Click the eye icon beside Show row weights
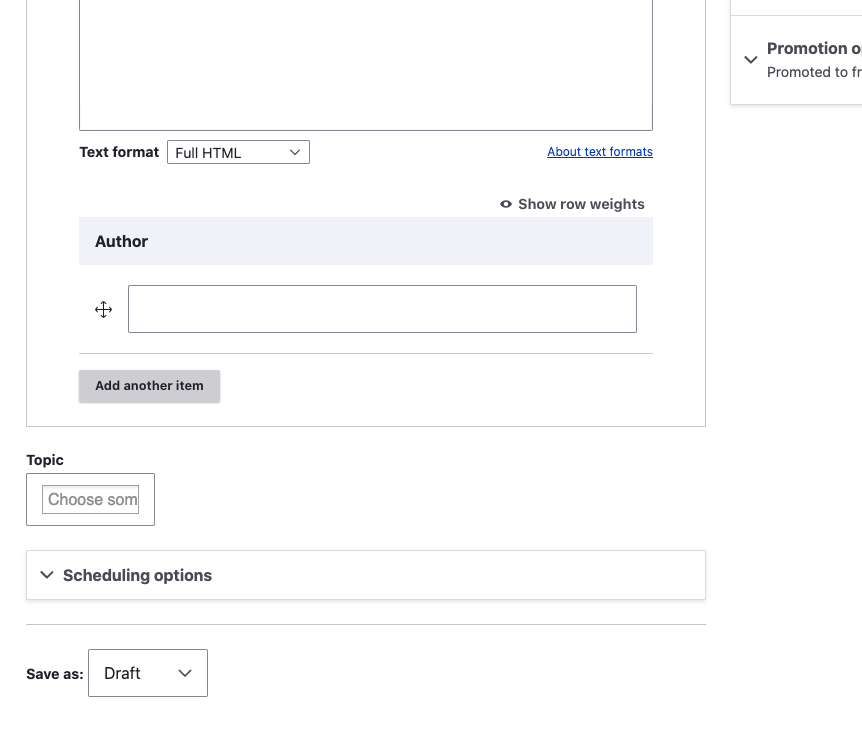The image size is (862, 731). [x=506, y=204]
